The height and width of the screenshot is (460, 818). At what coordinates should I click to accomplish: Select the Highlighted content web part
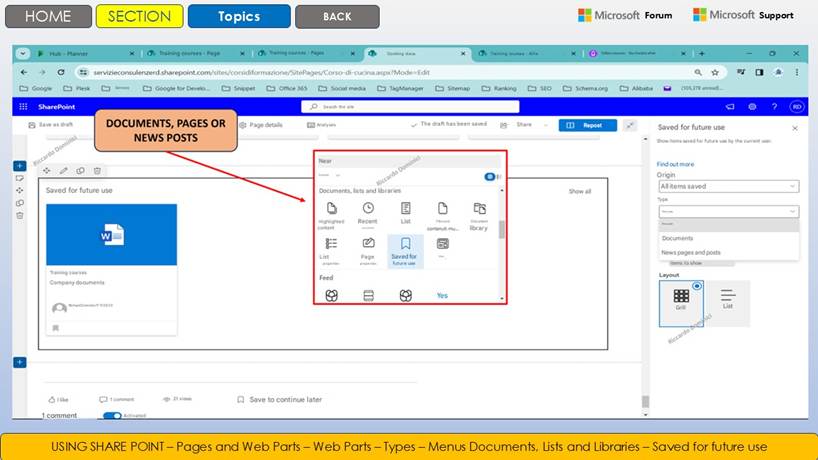click(331, 215)
